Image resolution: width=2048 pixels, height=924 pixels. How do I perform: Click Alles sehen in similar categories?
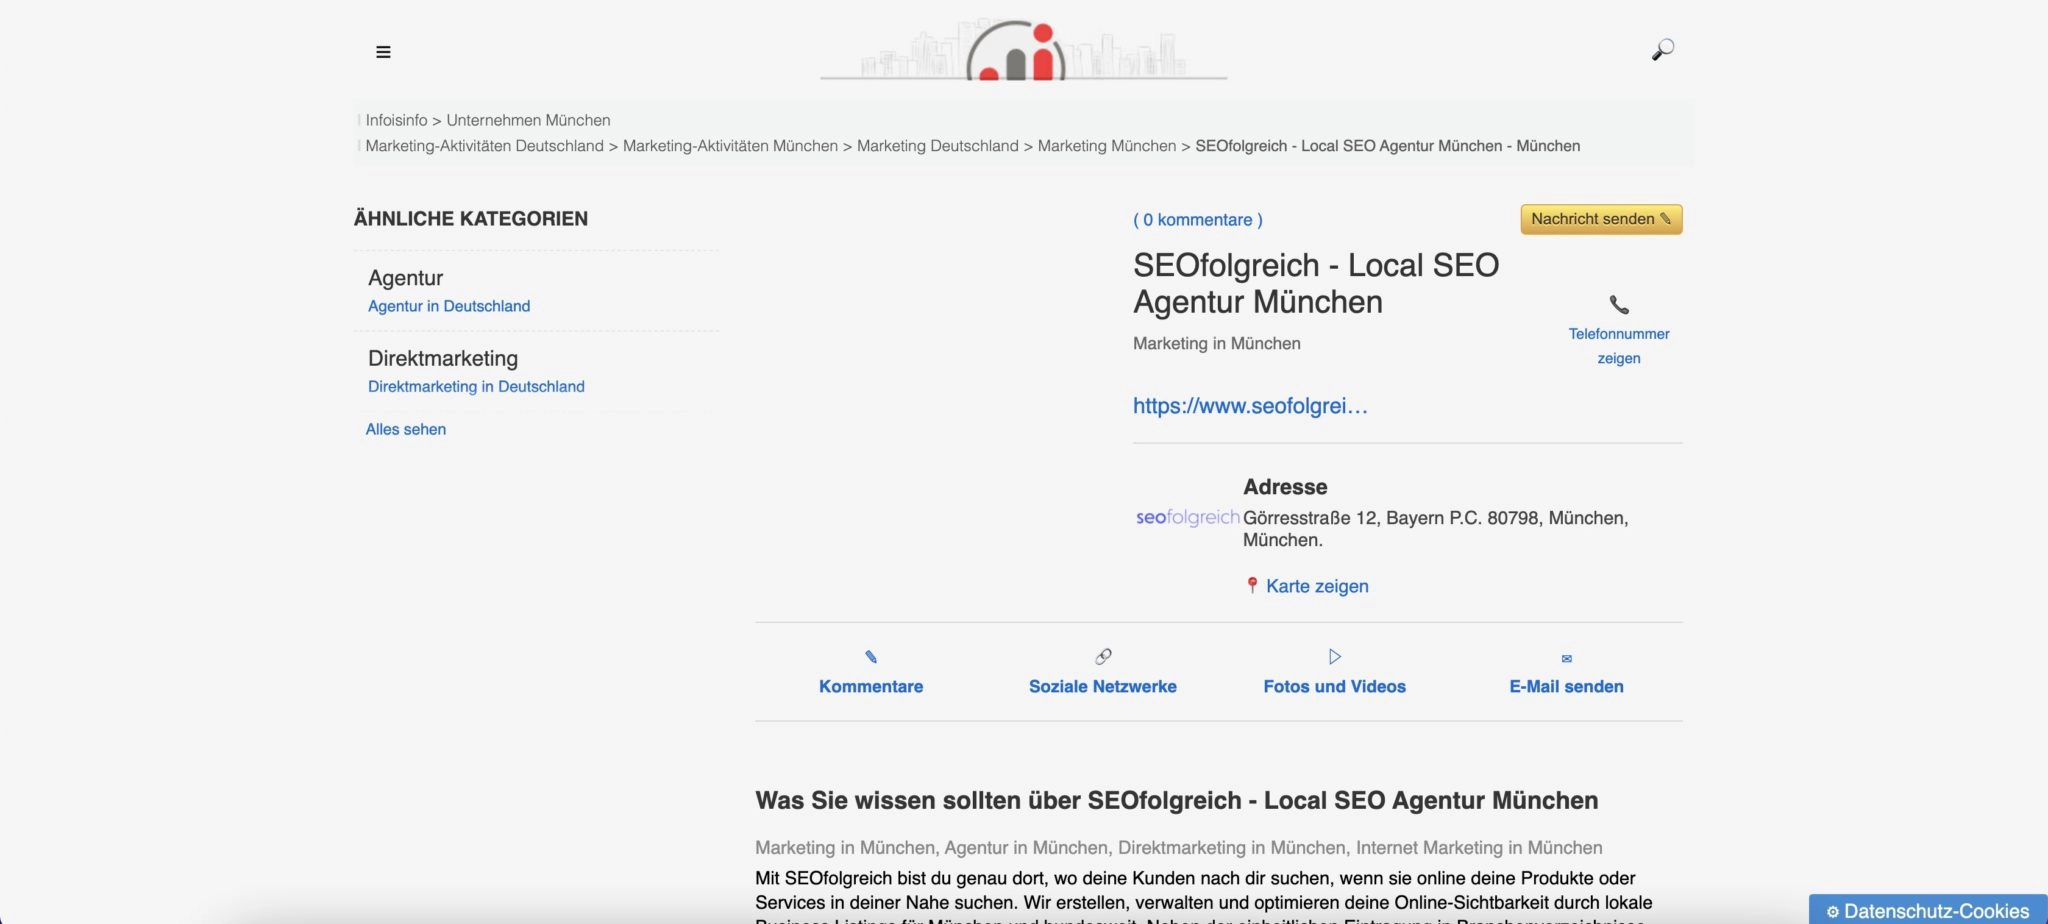[406, 429]
